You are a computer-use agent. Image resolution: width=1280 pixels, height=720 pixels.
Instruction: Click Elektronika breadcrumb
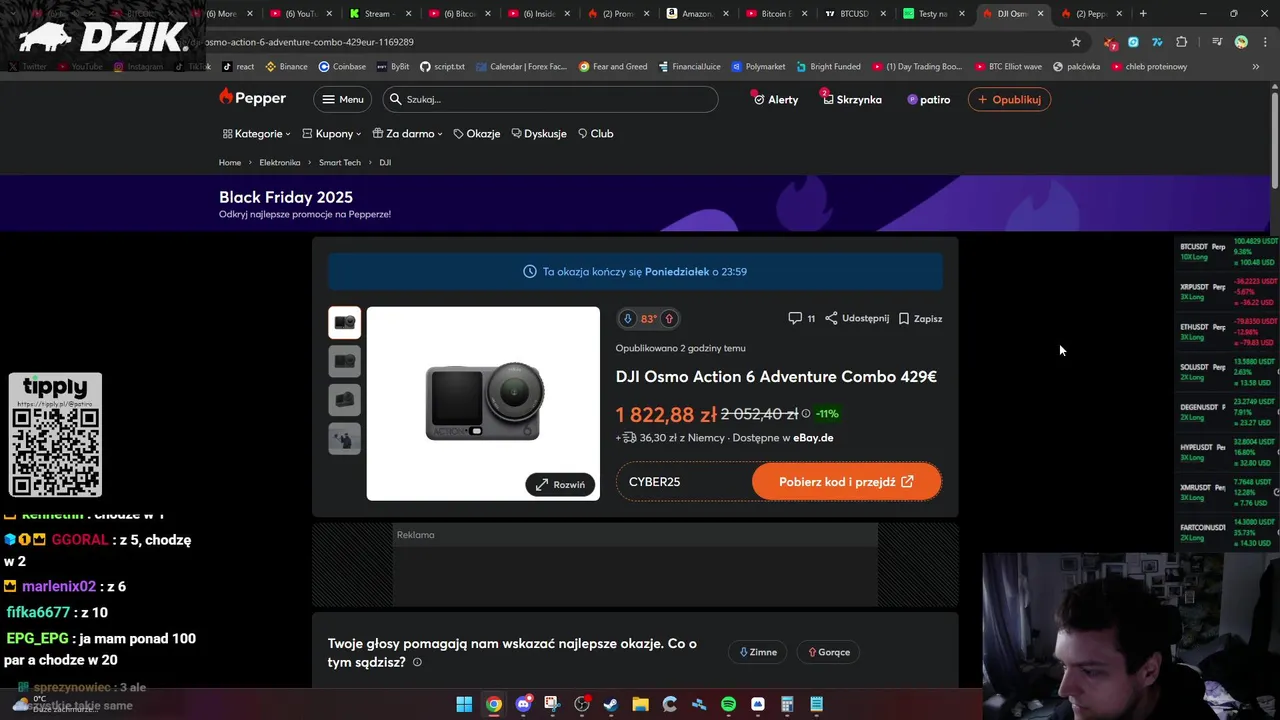[x=280, y=162]
